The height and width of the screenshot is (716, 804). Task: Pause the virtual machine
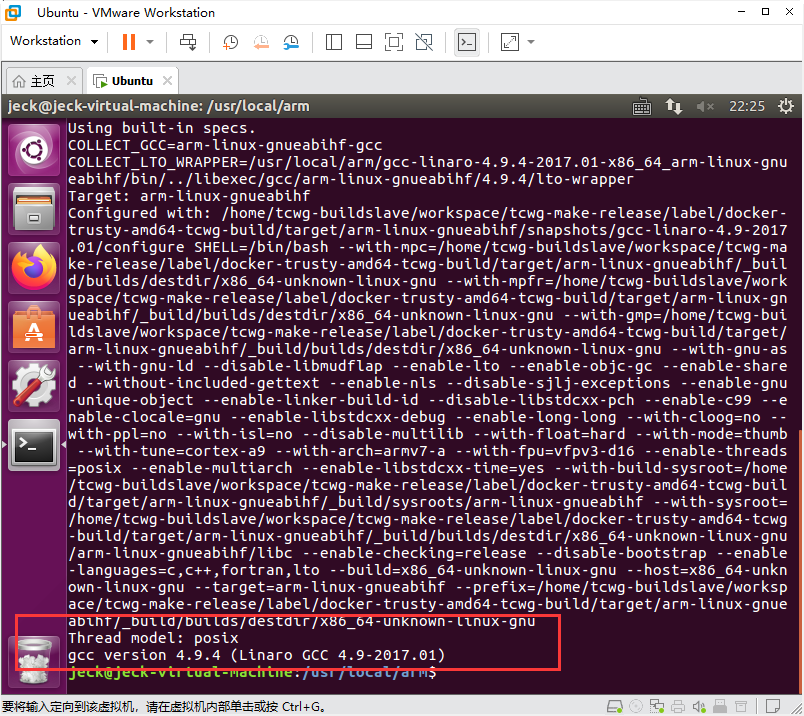(x=129, y=42)
